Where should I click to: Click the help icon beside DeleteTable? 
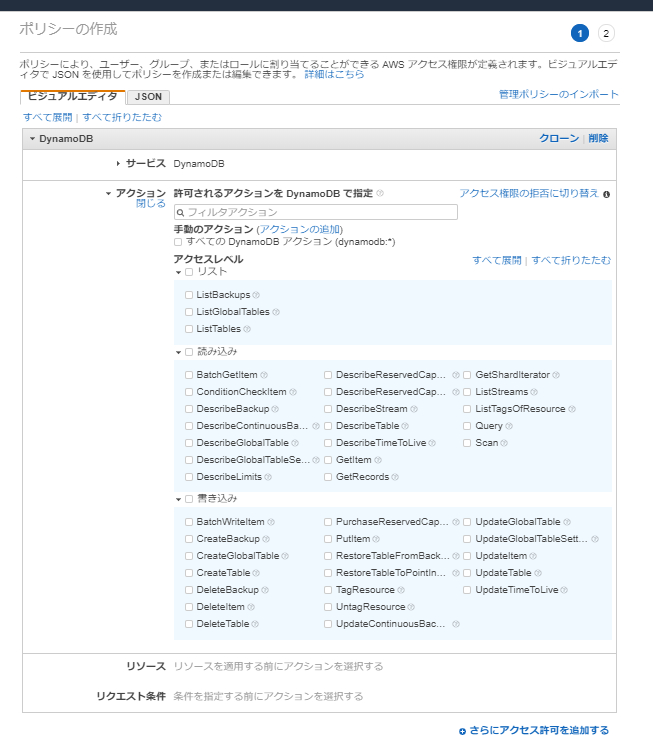[x=255, y=624]
